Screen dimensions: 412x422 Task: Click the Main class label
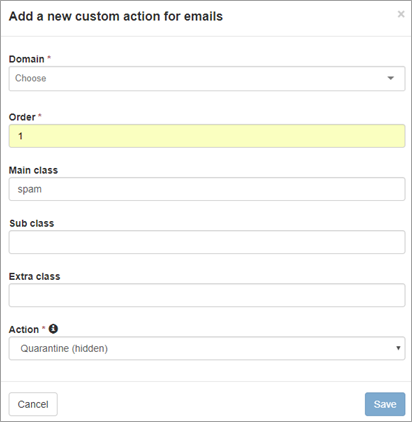click(x=33, y=170)
